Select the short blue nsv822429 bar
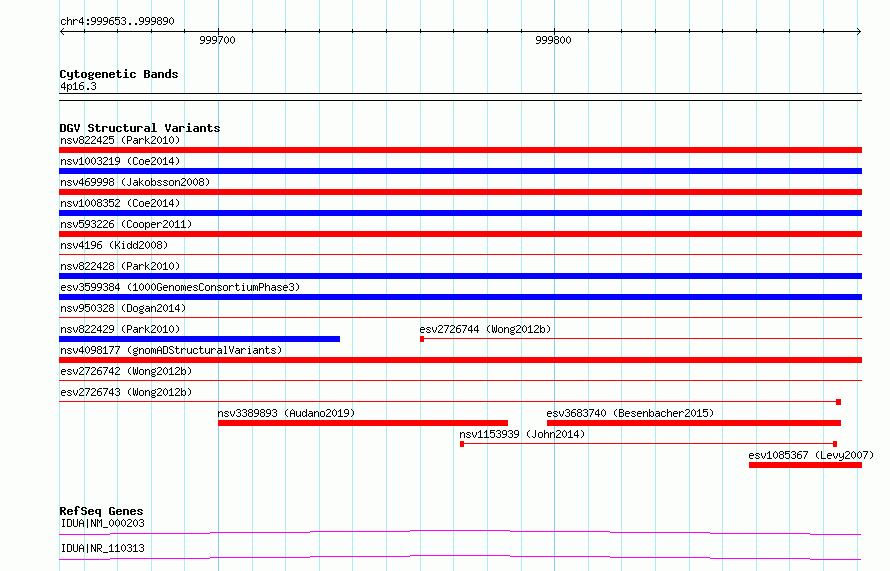The height and width of the screenshot is (571, 890). click(199, 339)
